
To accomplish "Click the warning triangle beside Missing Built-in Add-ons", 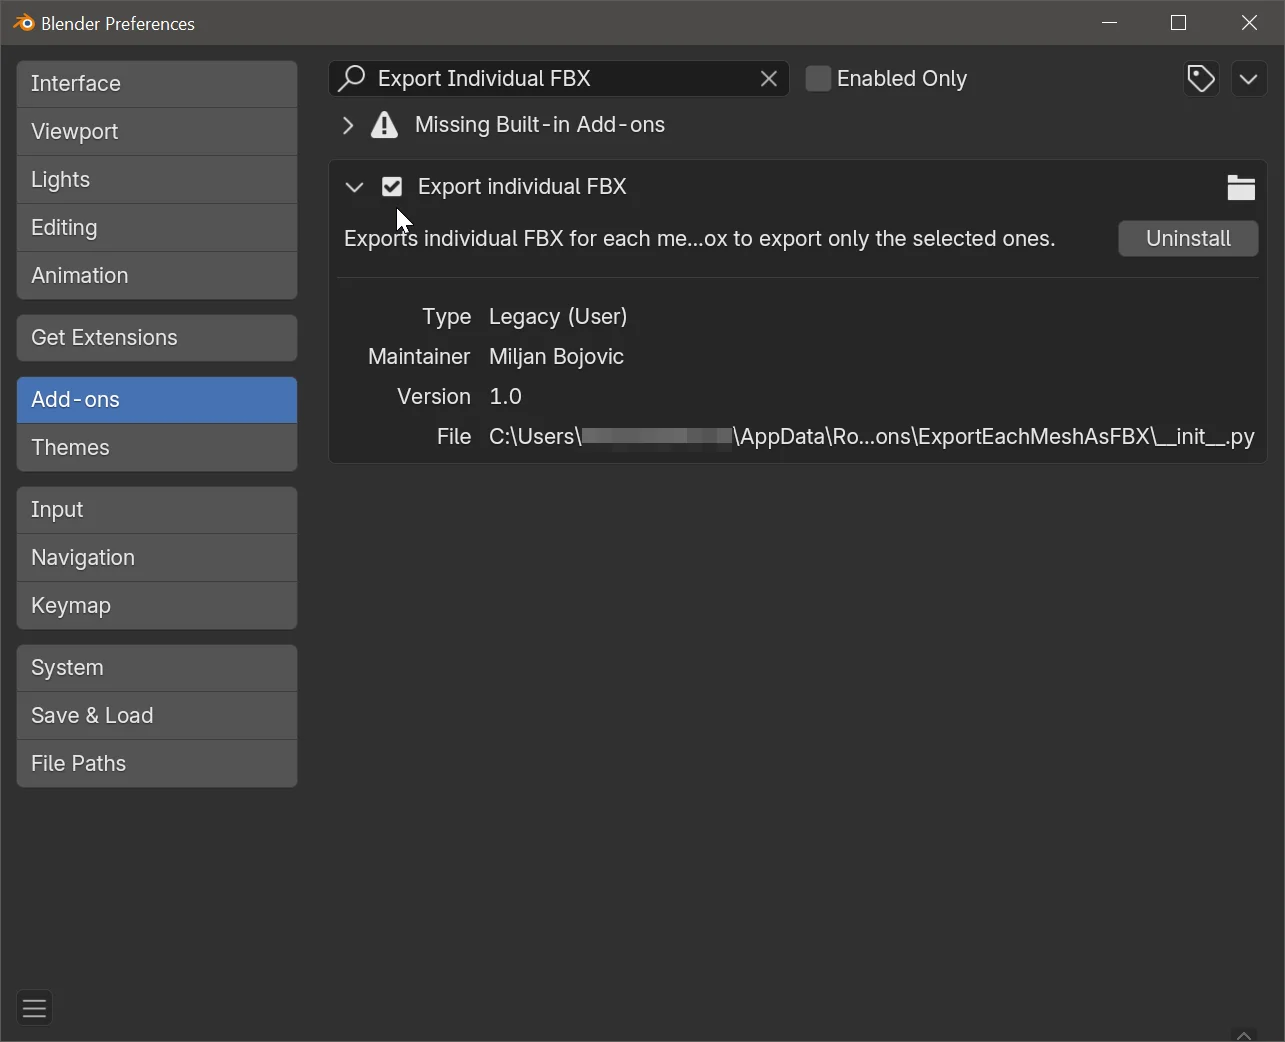I will (384, 125).
